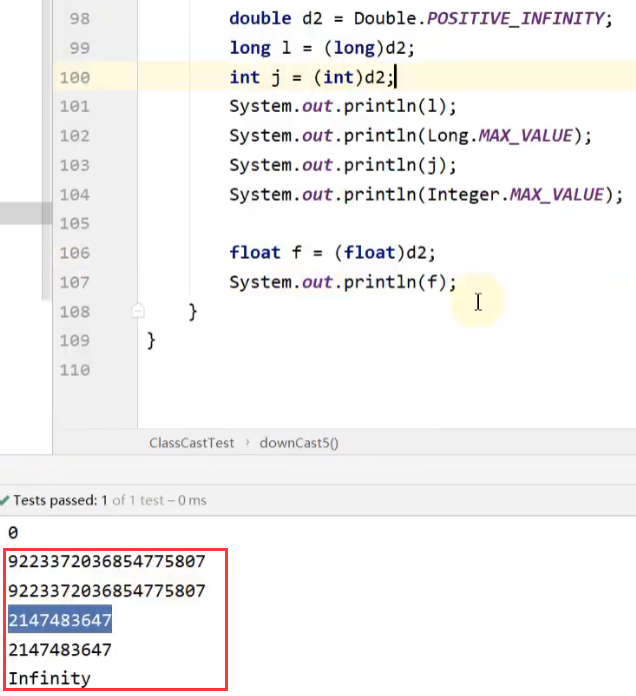Click the closing brace on line 109
This screenshot has height=696, width=636.
(151, 341)
